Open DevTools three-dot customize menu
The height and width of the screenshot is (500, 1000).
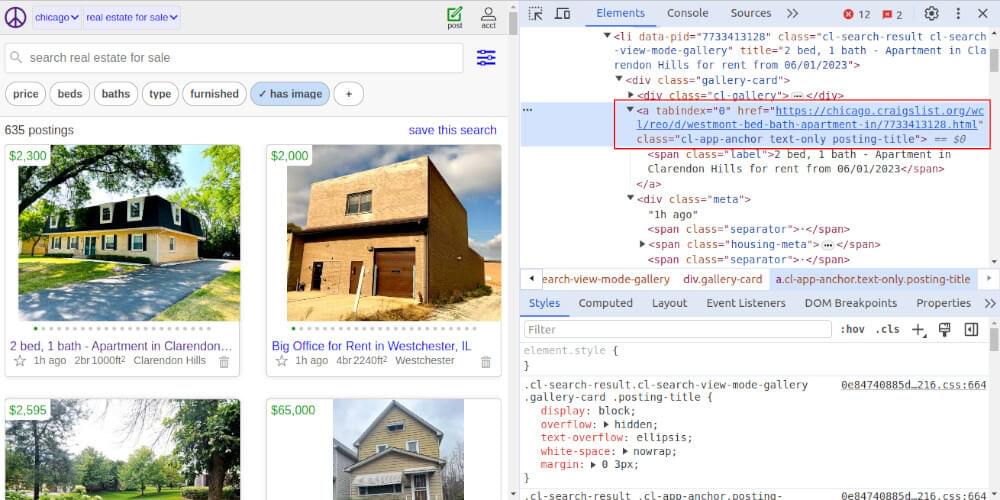958,13
